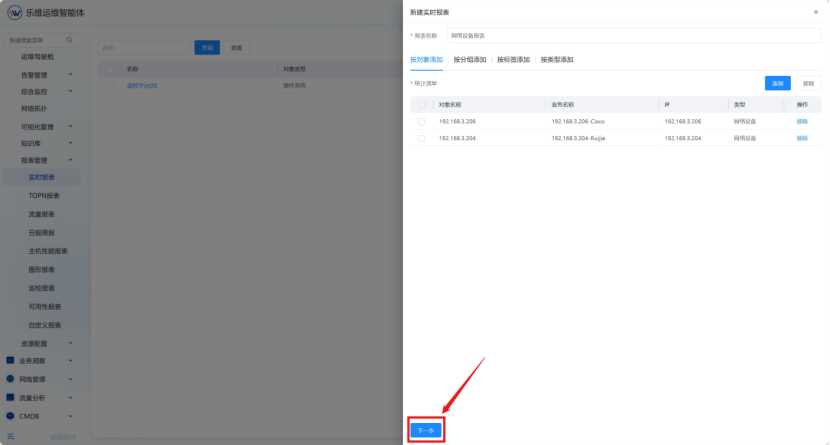
Task: Collapse the sidebar with the bottom menu icon
Action: pos(11,437)
